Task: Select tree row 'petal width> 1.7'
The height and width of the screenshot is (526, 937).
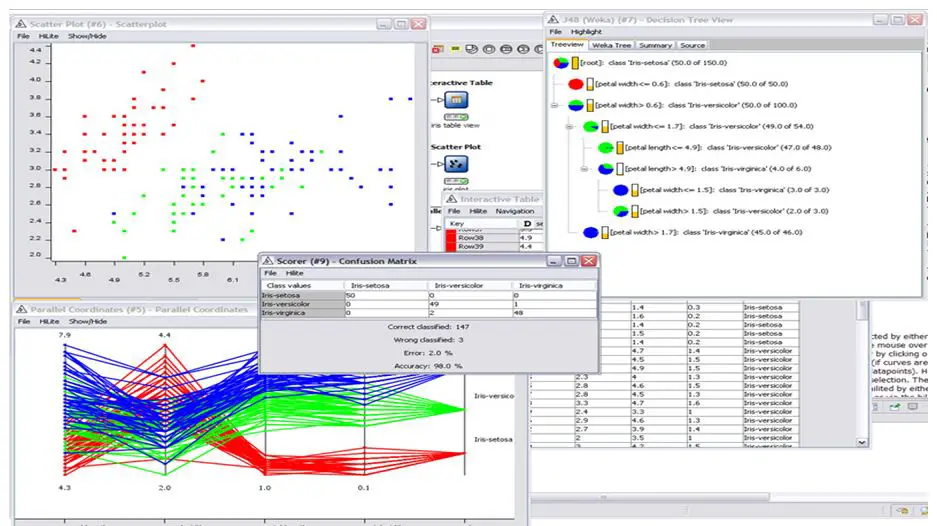Action: [x=706, y=233]
